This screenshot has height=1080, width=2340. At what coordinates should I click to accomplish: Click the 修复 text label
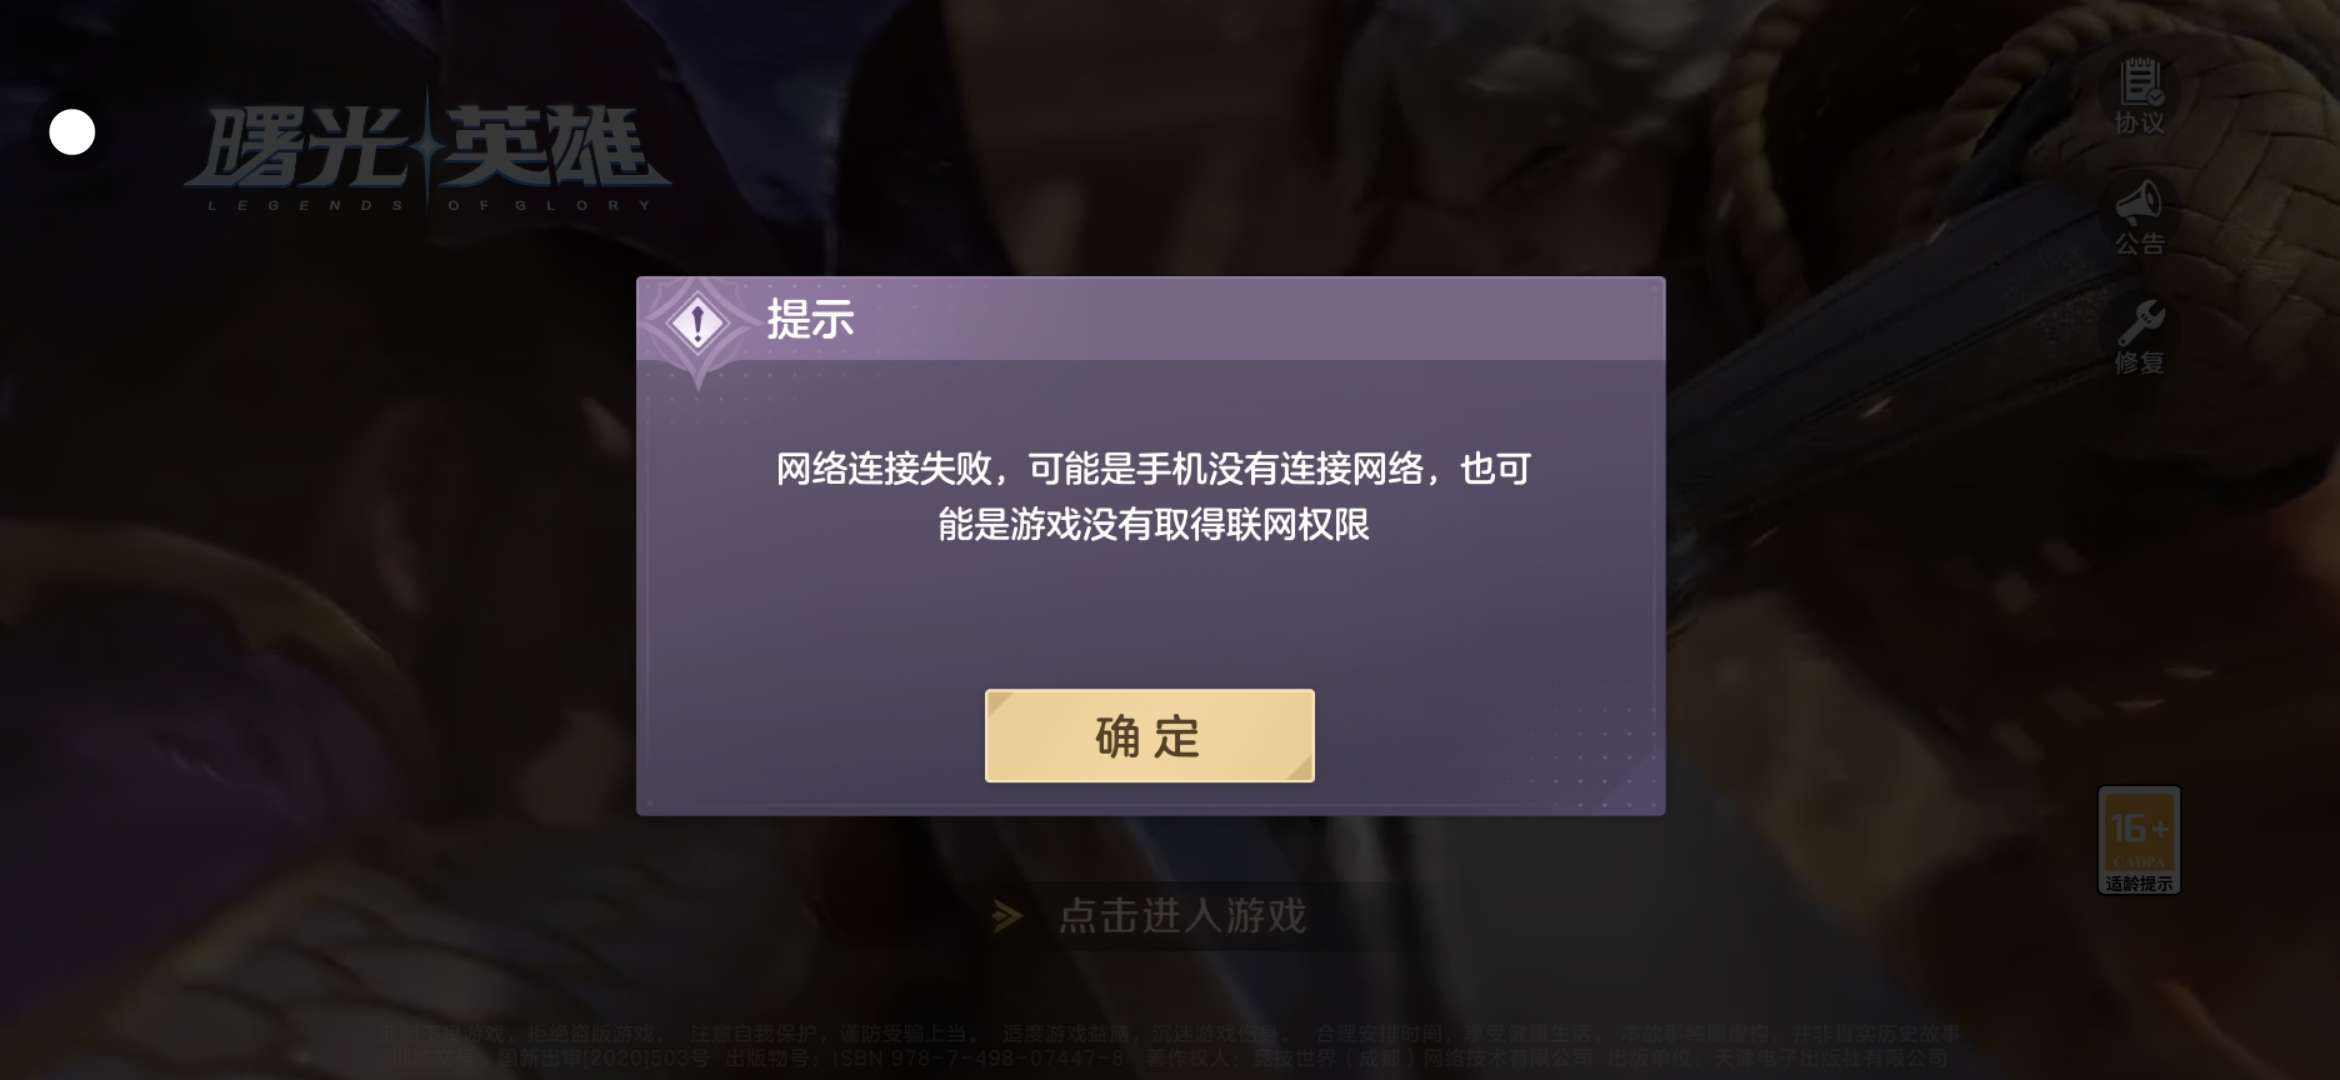[2140, 363]
